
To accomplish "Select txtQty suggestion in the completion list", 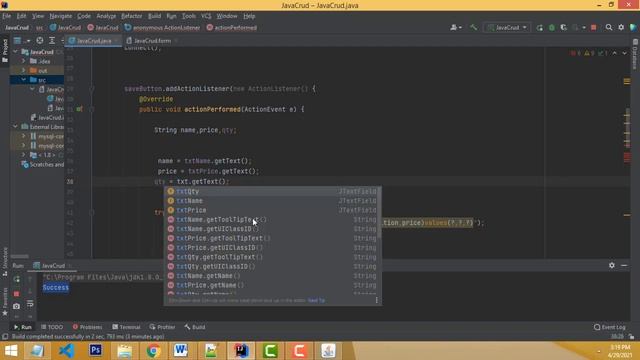I will coord(272,191).
